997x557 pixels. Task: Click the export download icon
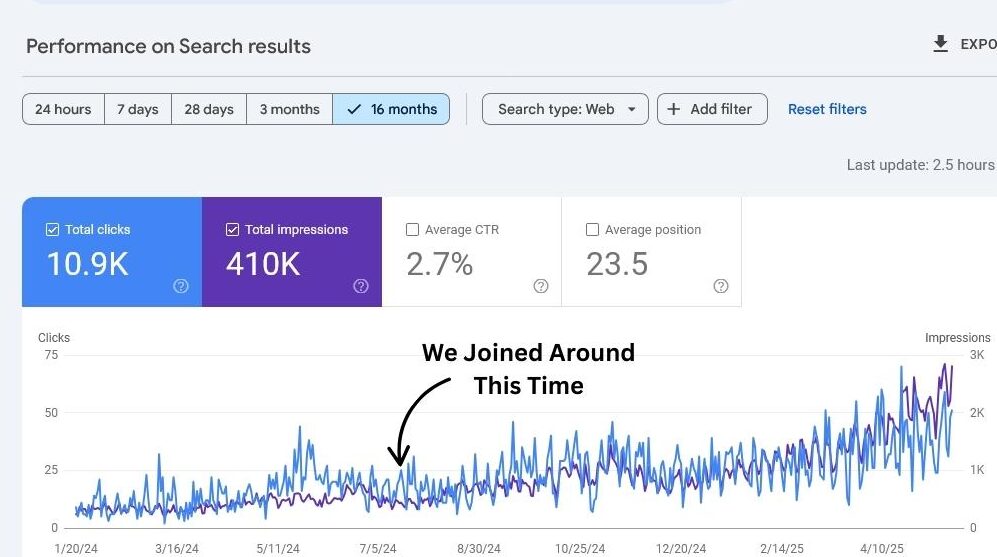[940, 44]
